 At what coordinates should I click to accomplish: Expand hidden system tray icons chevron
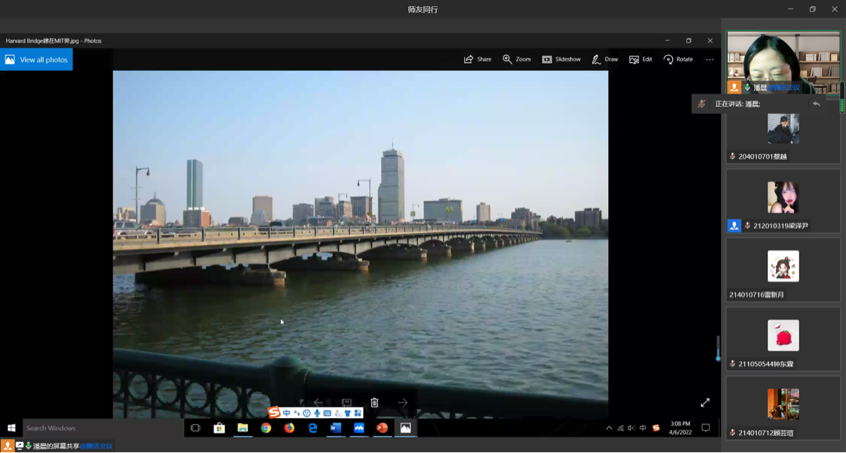tap(608, 428)
